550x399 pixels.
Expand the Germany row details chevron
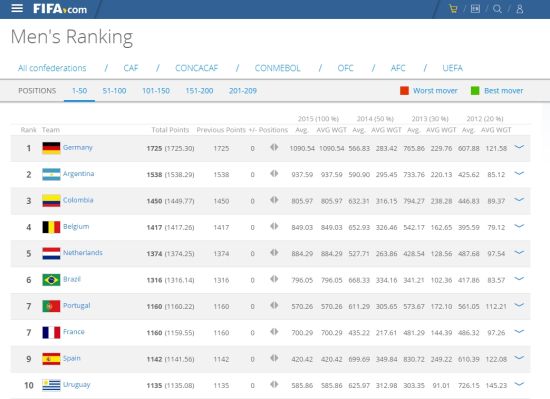(x=519, y=147)
